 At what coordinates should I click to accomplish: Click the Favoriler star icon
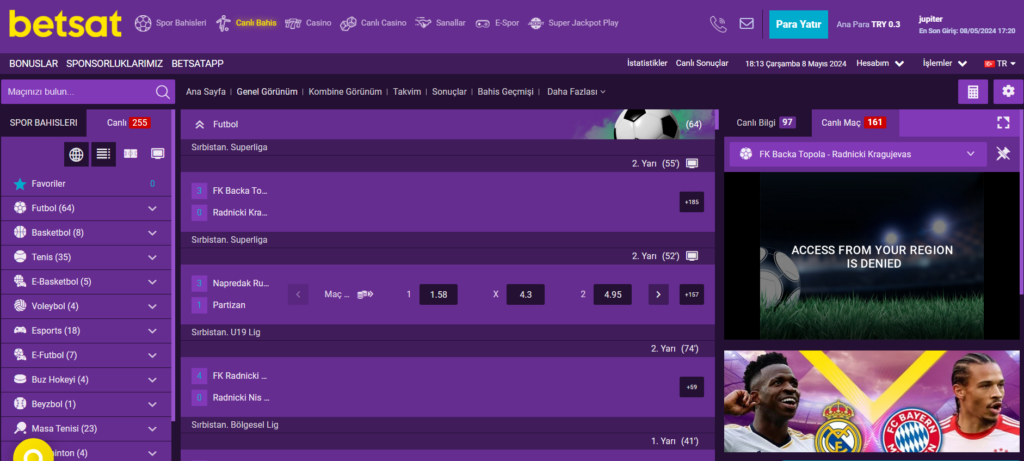(x=20, y=184)
